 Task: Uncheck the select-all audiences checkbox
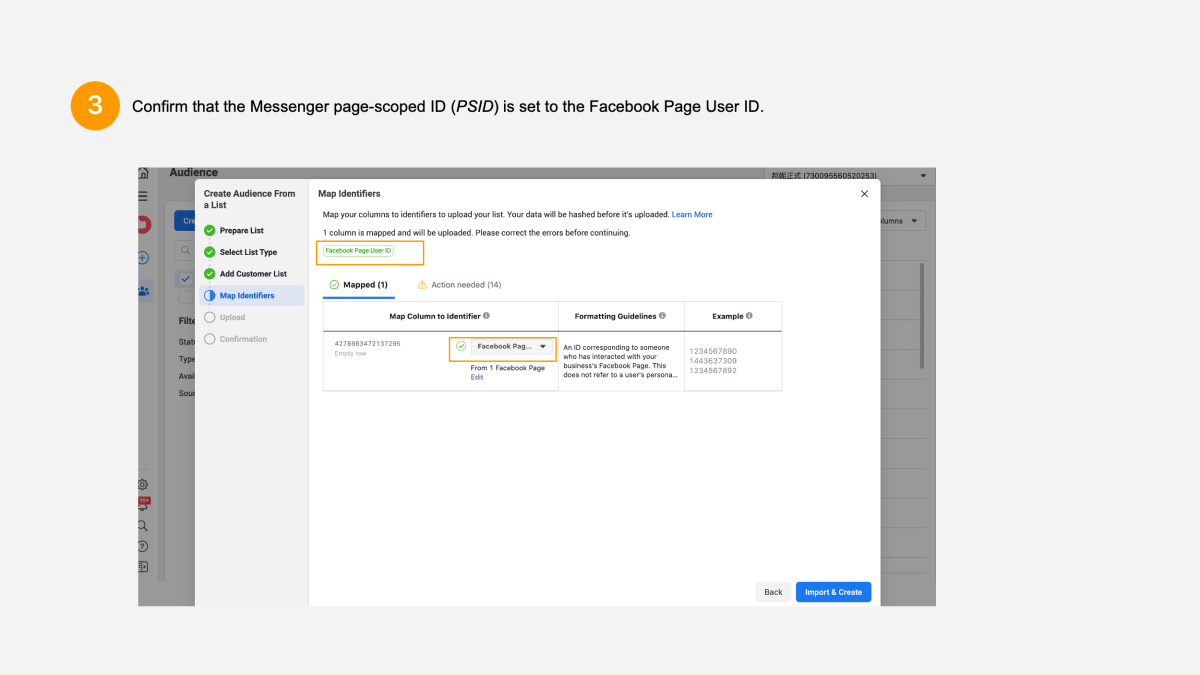[x=185, y=277]
